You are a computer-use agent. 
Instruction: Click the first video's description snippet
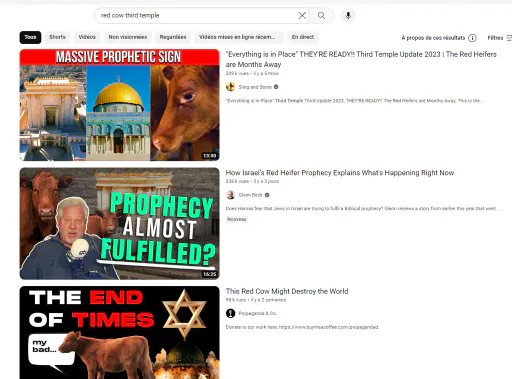click(x=355, y=101)
